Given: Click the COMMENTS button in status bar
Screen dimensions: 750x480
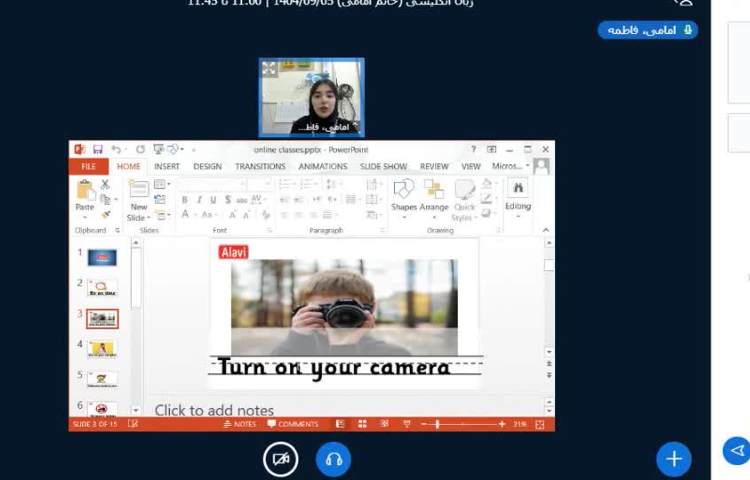Looking at the screenshot, I should pos(293,424).
